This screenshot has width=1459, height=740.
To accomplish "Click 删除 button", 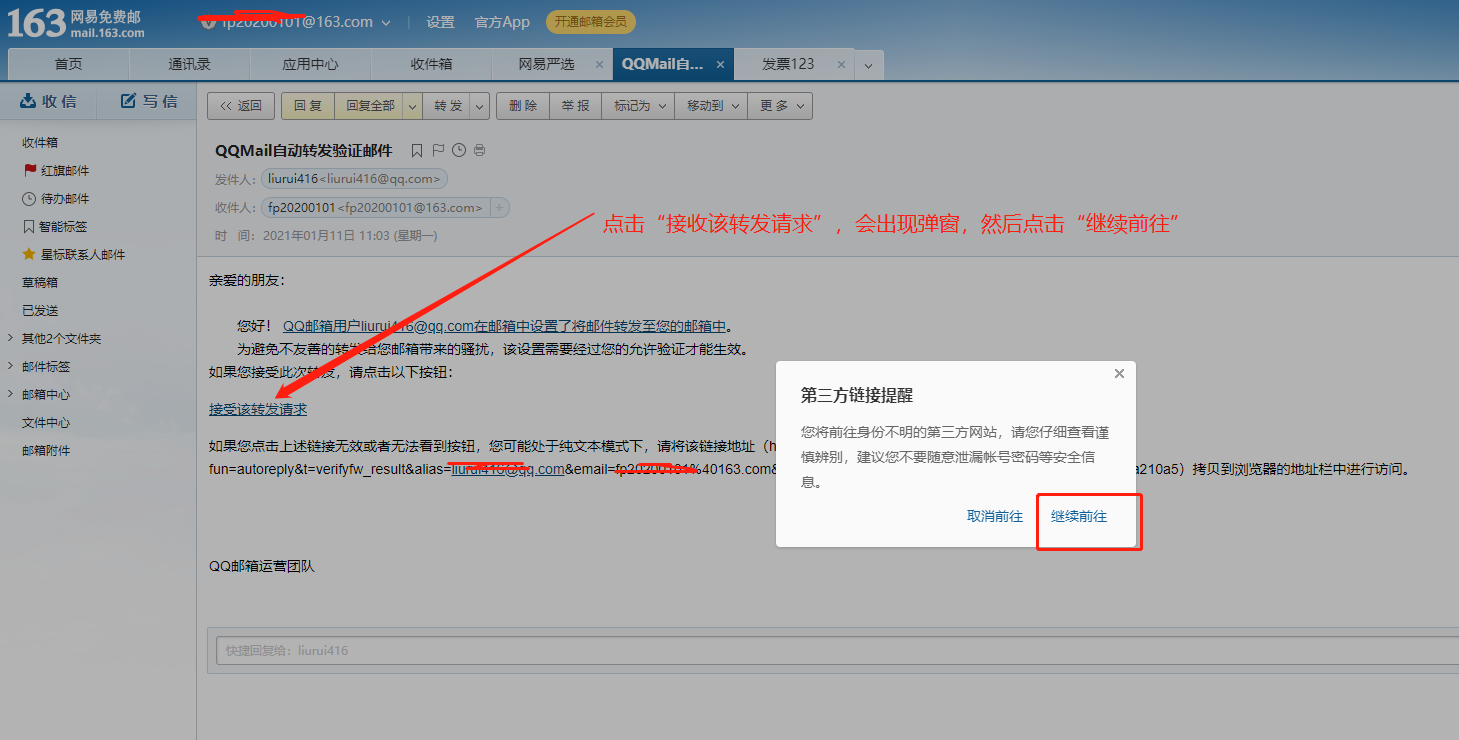I will pos(523,106).
